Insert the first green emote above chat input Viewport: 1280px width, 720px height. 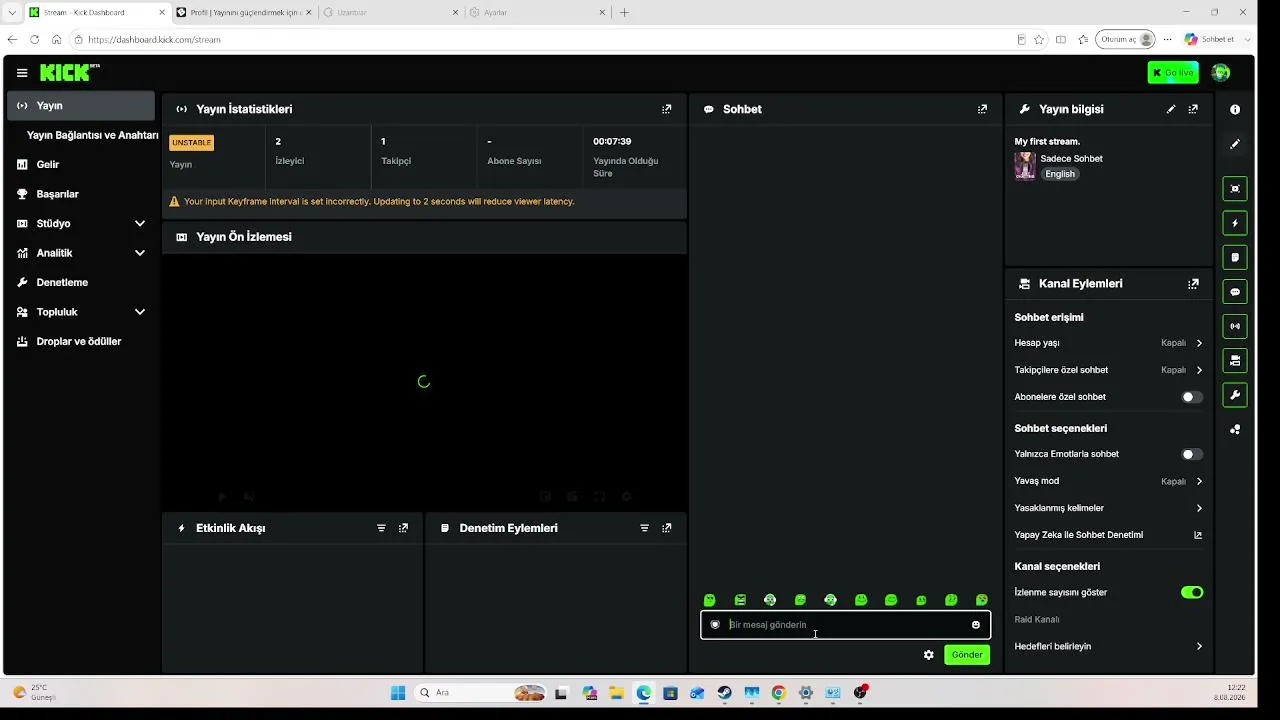coord(710,600)
